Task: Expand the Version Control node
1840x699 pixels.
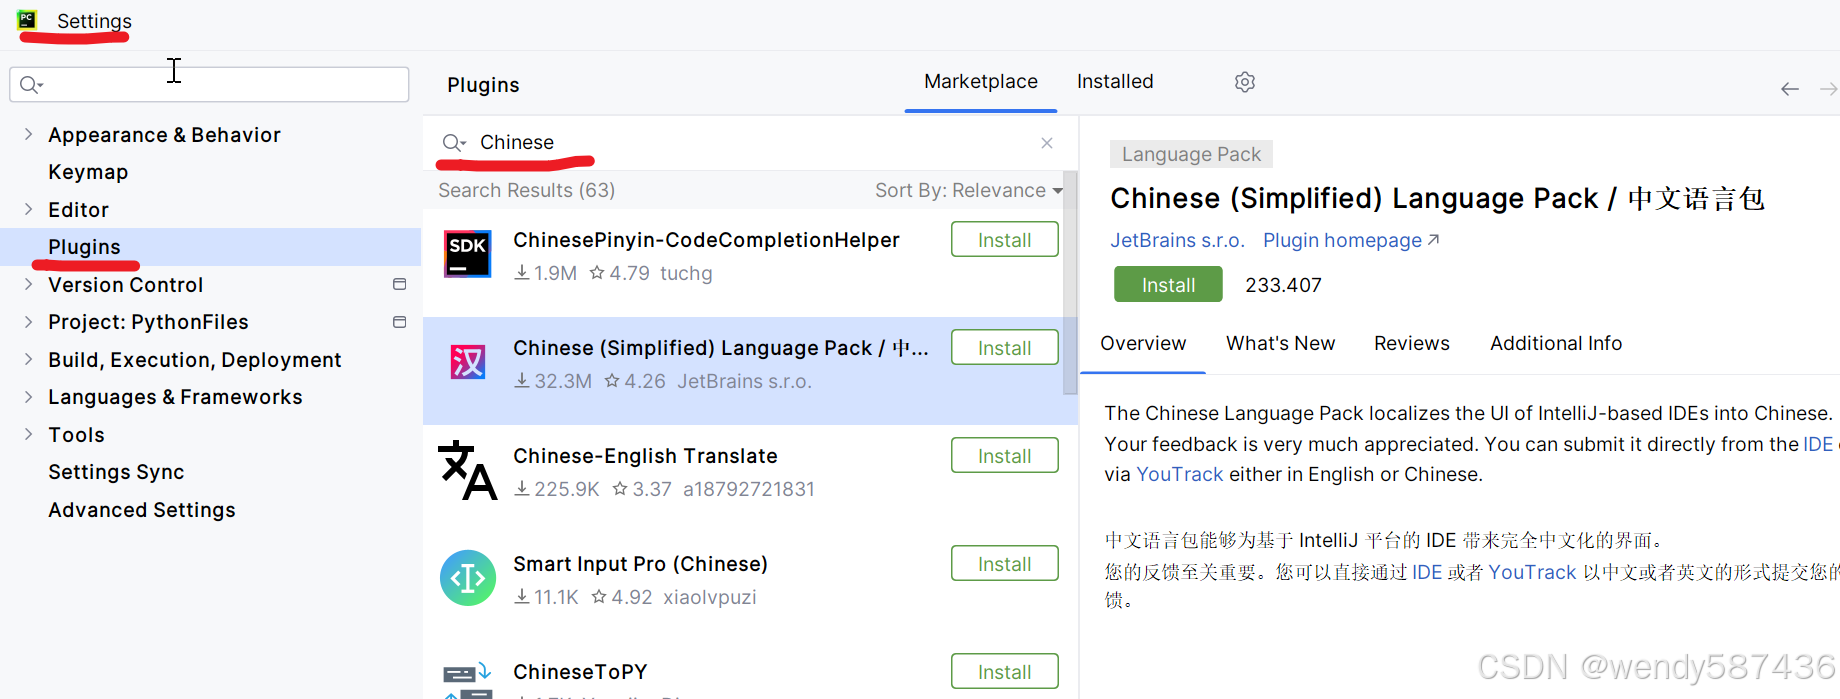Action: click(x=28, y=284)
